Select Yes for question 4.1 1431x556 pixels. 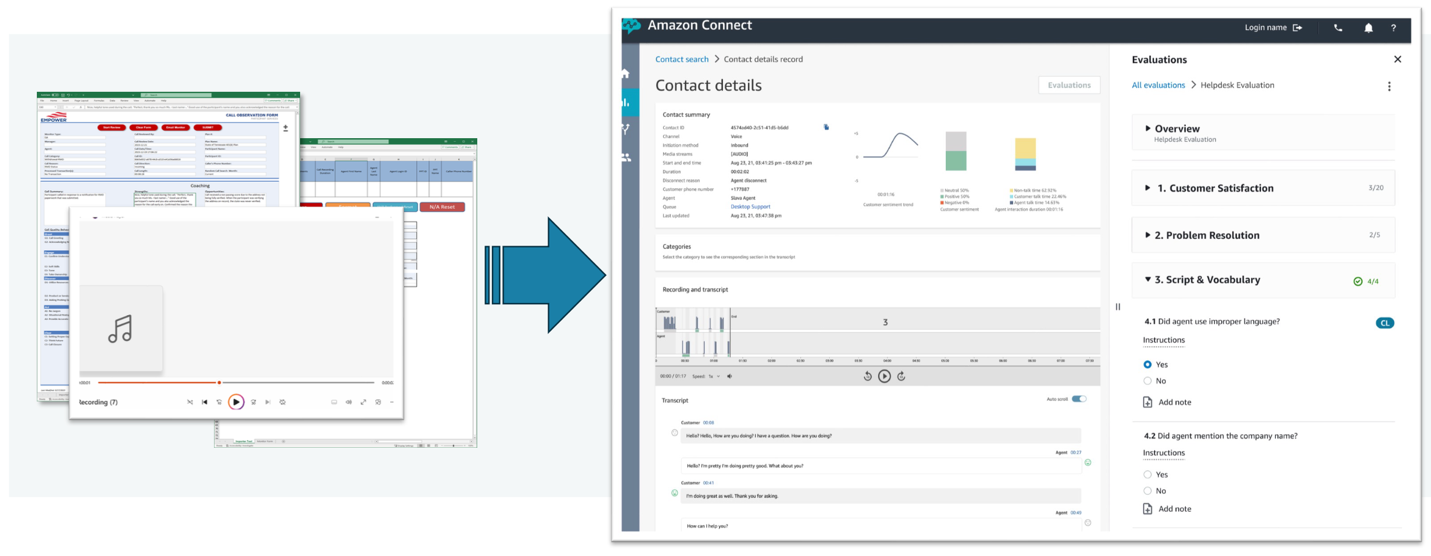(x=1147, y=365)
